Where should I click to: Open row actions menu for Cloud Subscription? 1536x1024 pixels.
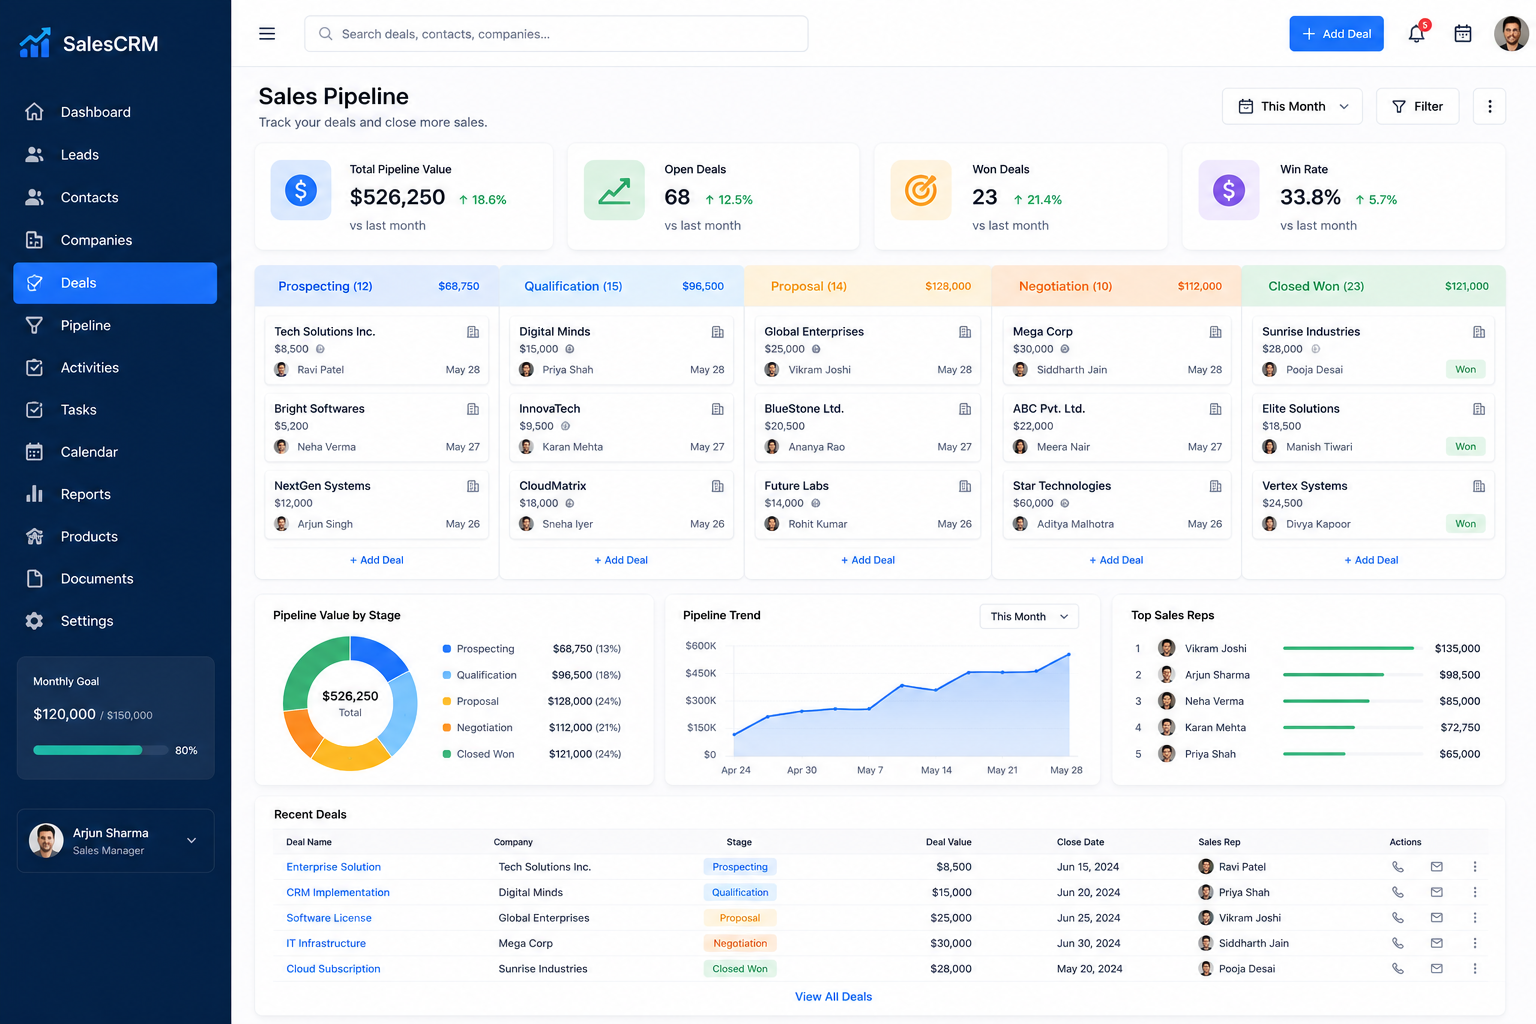tap(1474, 968)
